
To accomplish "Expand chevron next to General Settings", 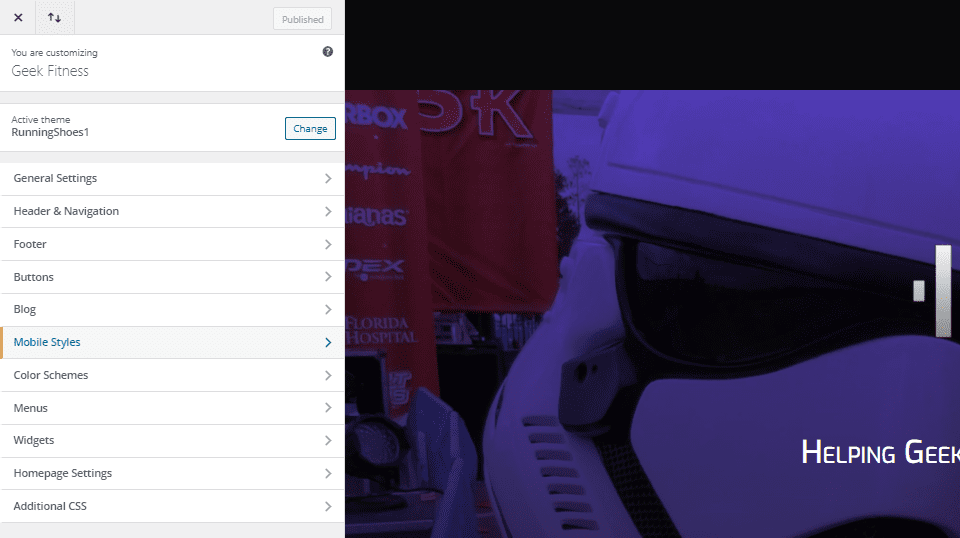I will pyautogui.click(x=328, y=179).
